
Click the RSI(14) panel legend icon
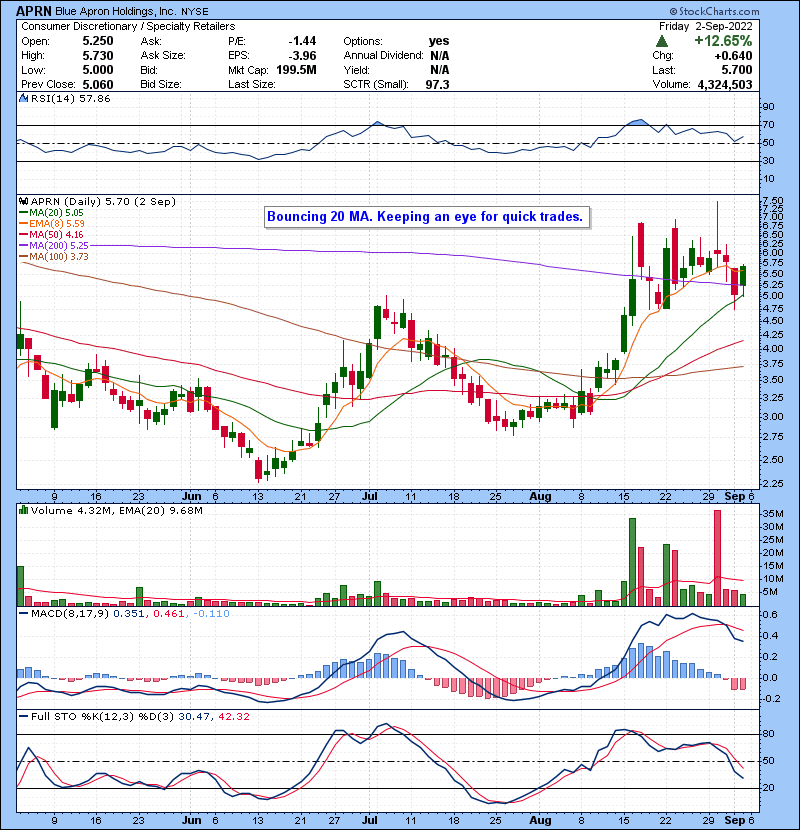[23, 98]
